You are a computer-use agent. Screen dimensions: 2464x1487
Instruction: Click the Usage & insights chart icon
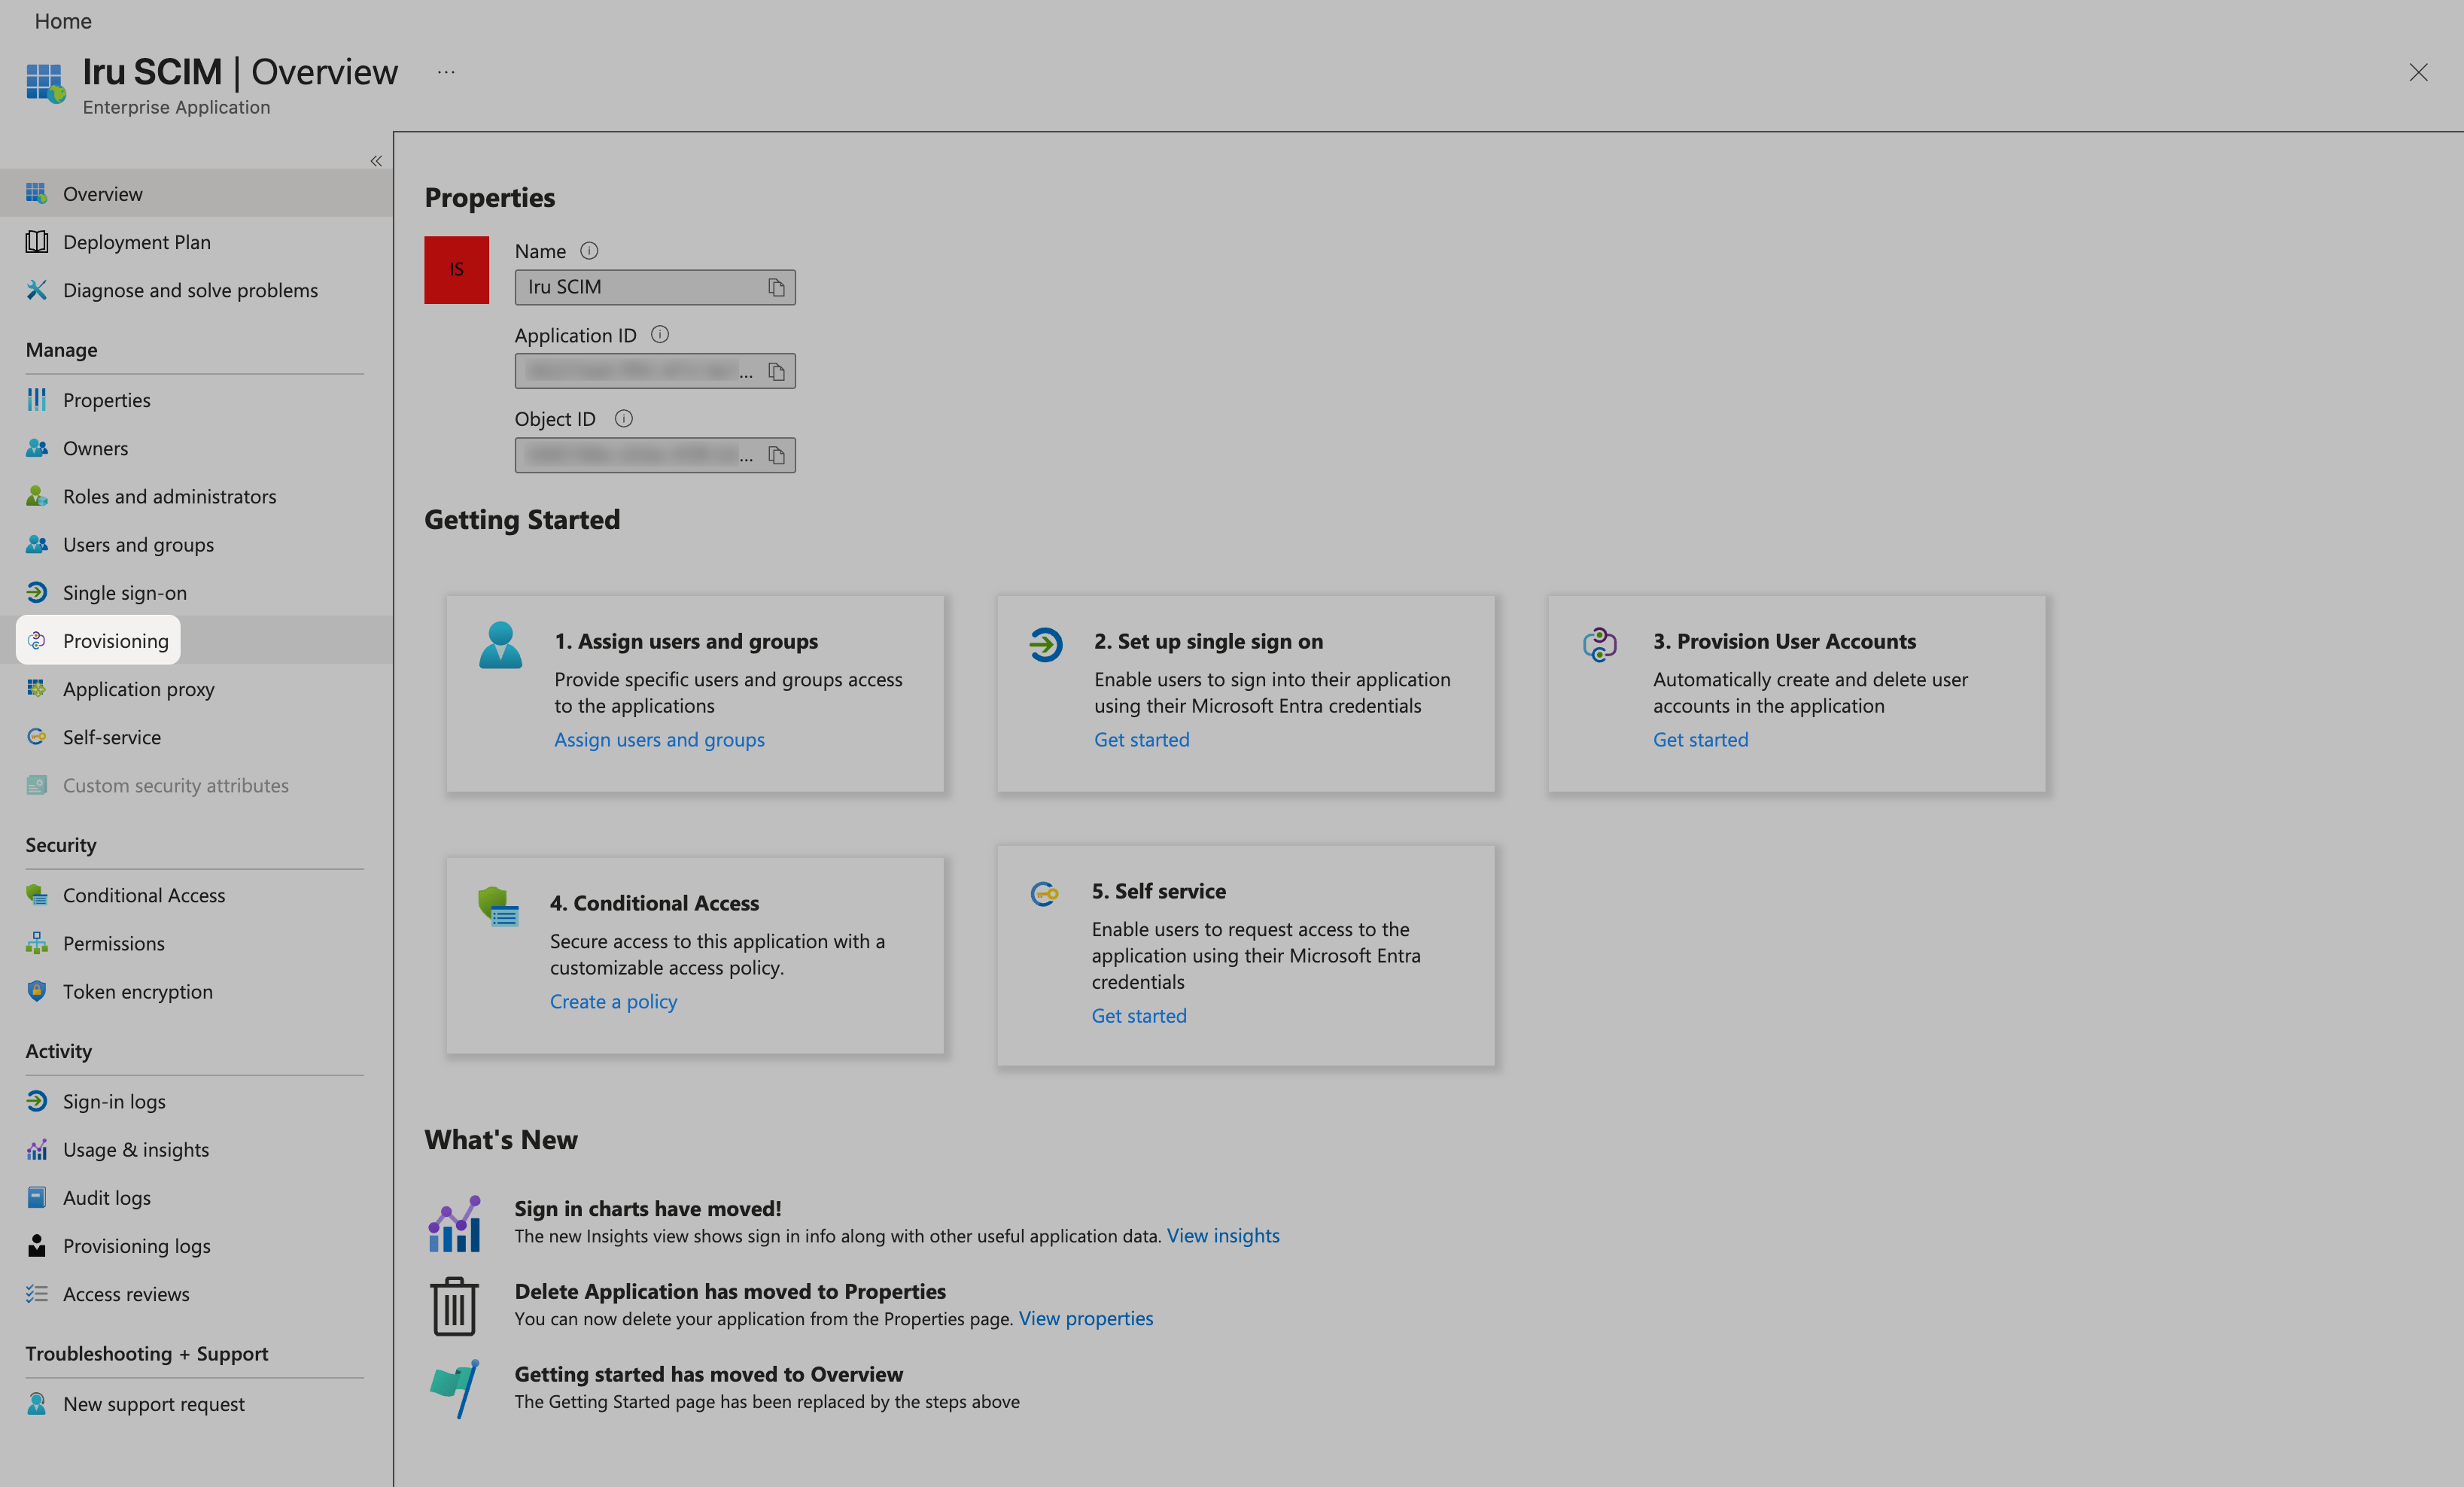pos(37,1149)
